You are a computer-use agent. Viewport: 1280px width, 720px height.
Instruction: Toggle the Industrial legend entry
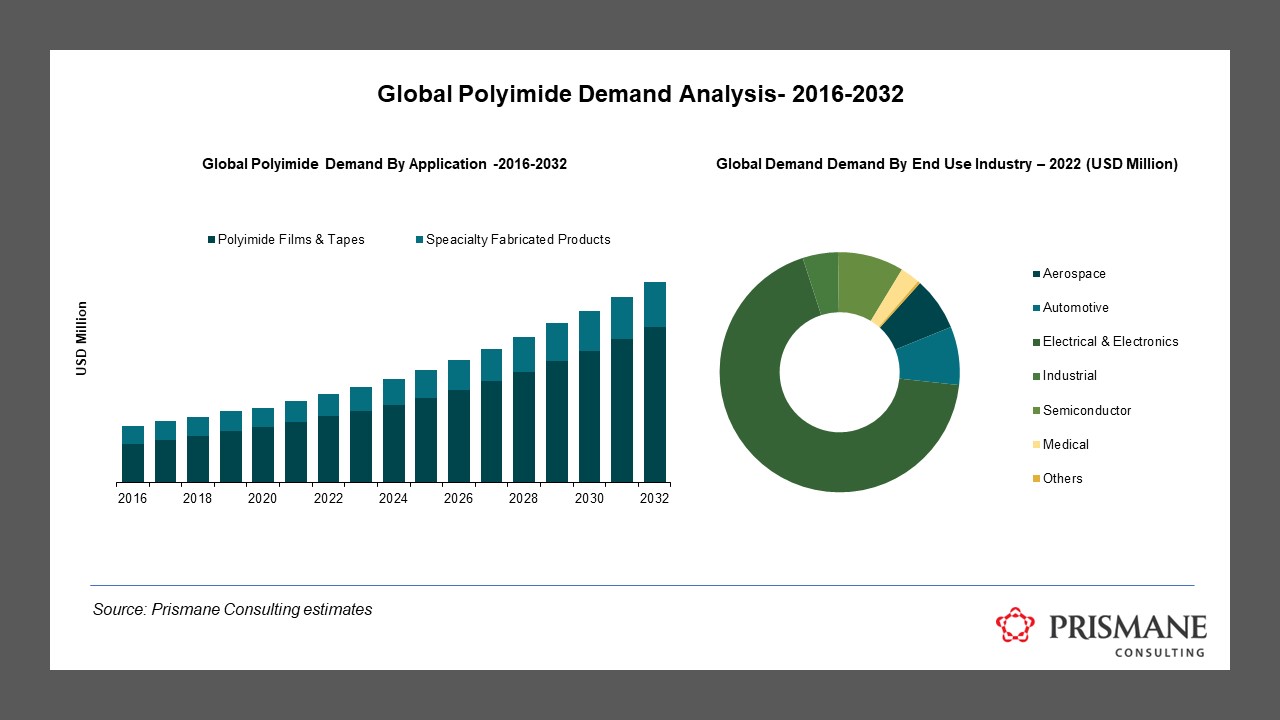click(x=1067, y=376)
